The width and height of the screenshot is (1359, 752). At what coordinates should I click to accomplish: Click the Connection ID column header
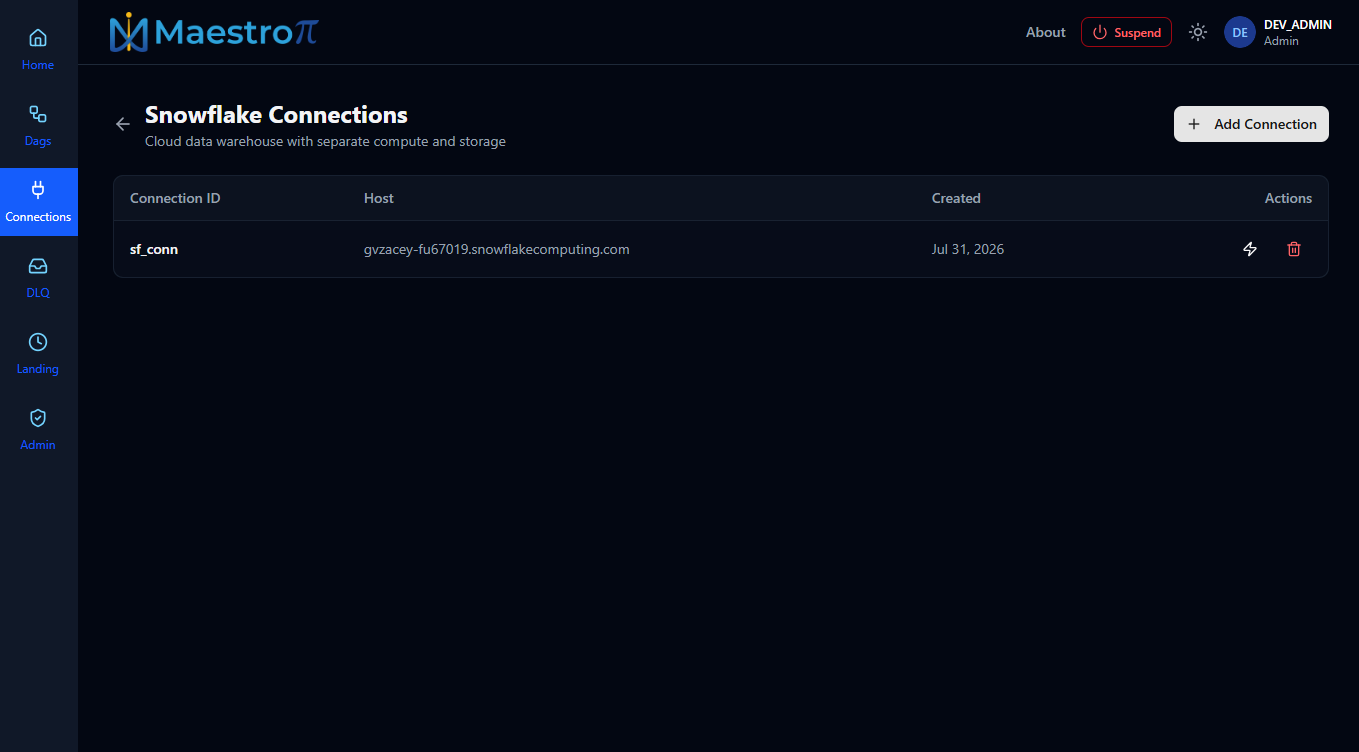click(175, 198)
